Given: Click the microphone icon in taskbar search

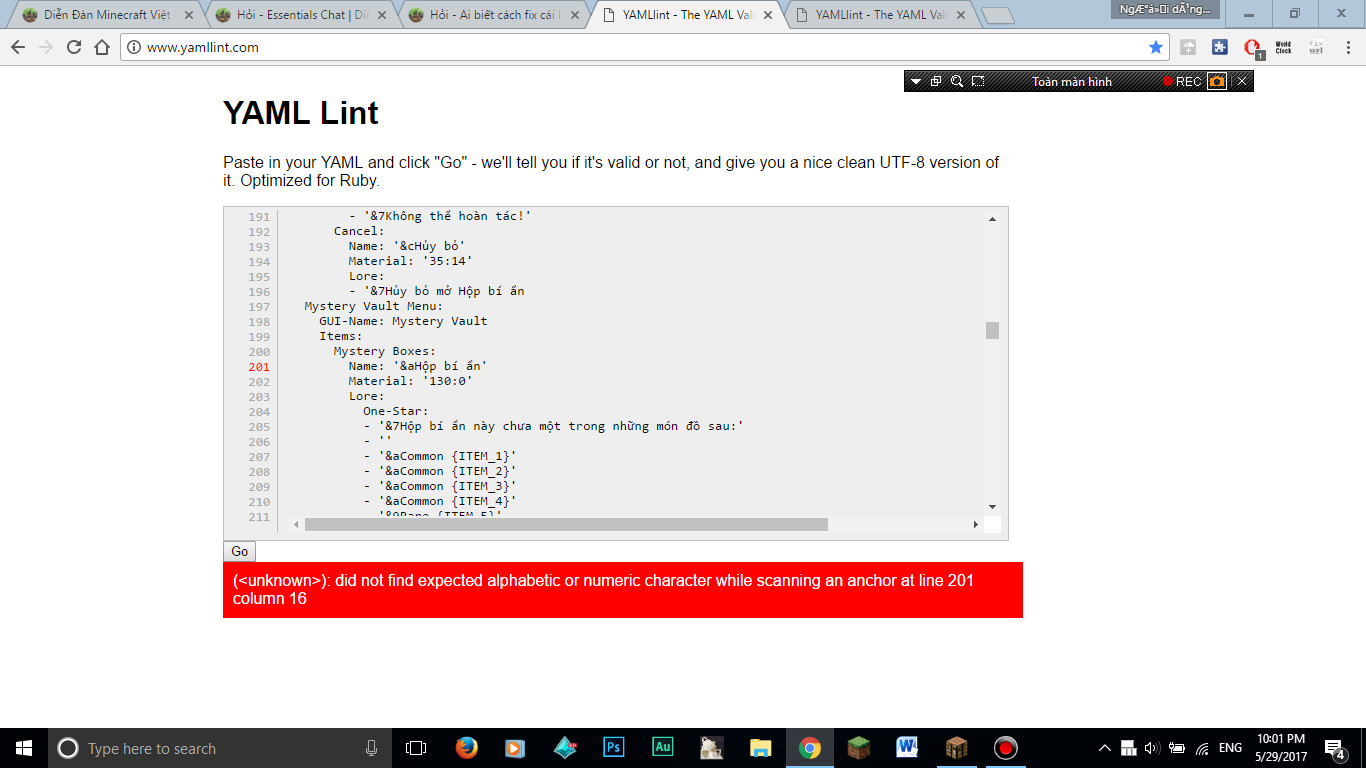Looking at the screenshot, I should (371, 748).
